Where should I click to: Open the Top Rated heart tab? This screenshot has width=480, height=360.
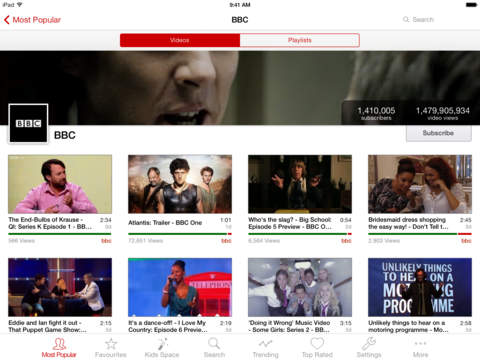pyautogui.click(x=317, y=348)
